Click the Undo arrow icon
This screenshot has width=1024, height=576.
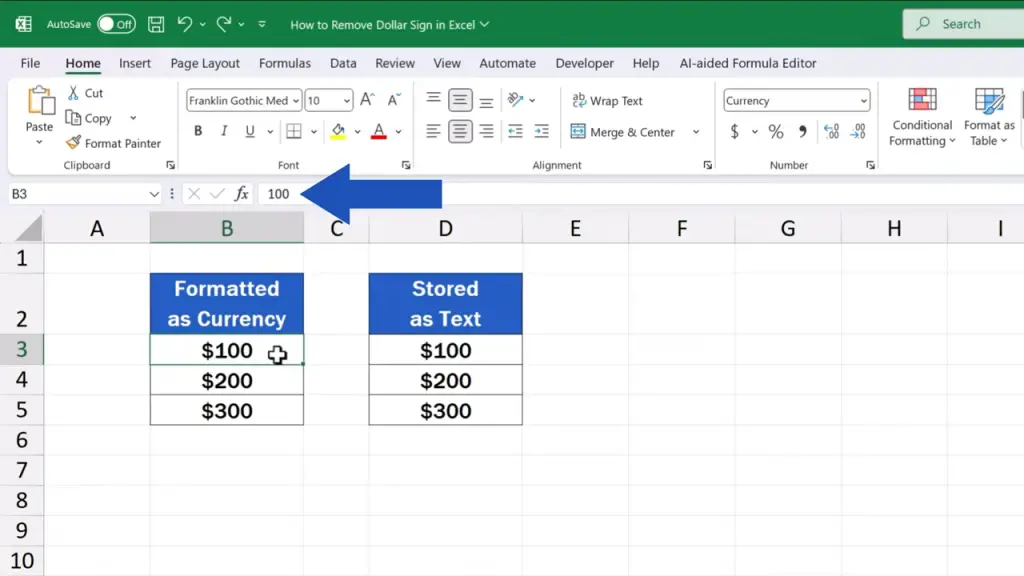point(184,24)
